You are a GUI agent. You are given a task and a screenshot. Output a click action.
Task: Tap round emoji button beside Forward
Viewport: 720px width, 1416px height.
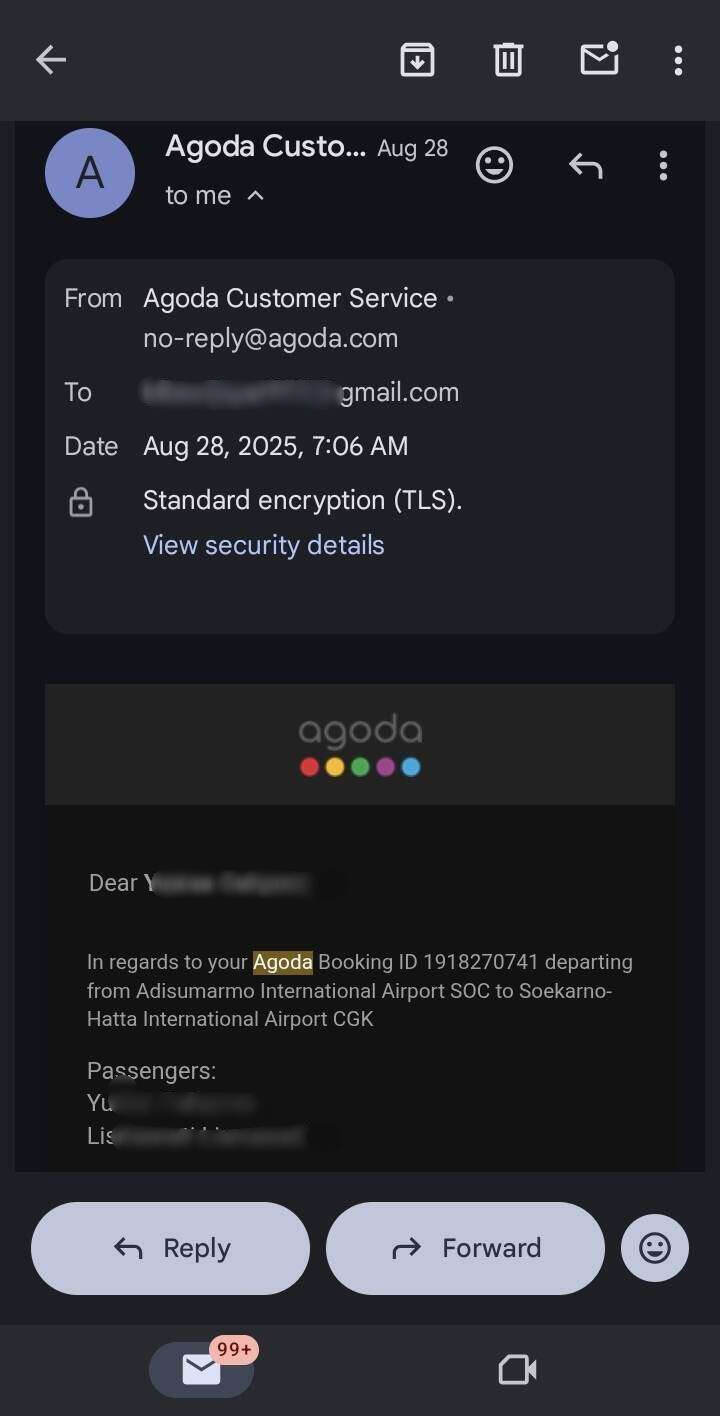click(655, 1248)
